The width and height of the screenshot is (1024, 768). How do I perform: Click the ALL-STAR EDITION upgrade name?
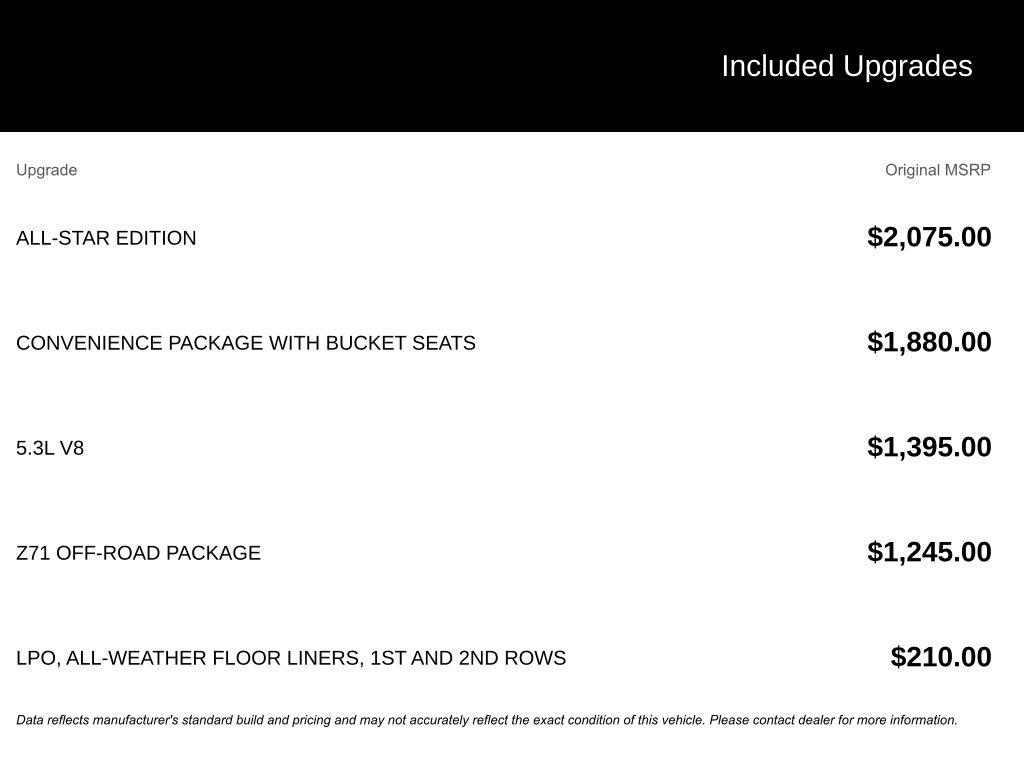(x=106, y=238)
